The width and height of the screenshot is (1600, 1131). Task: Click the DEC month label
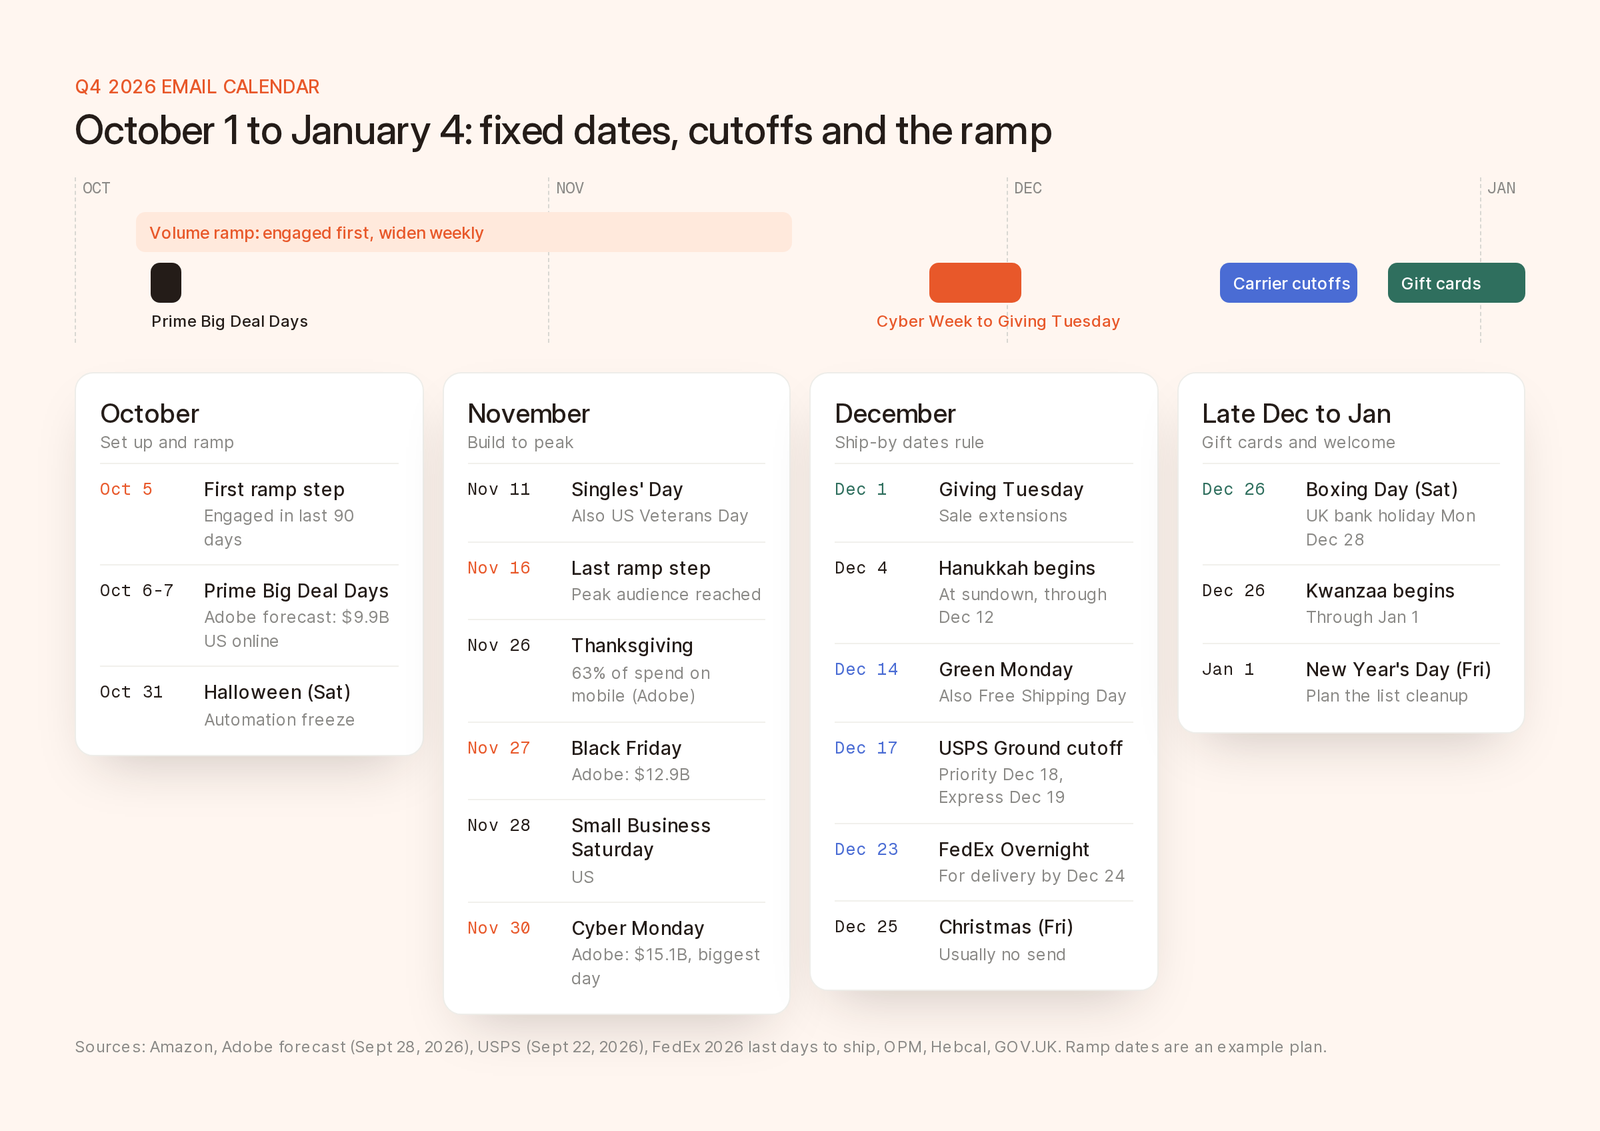click(x=1028, y=188)
